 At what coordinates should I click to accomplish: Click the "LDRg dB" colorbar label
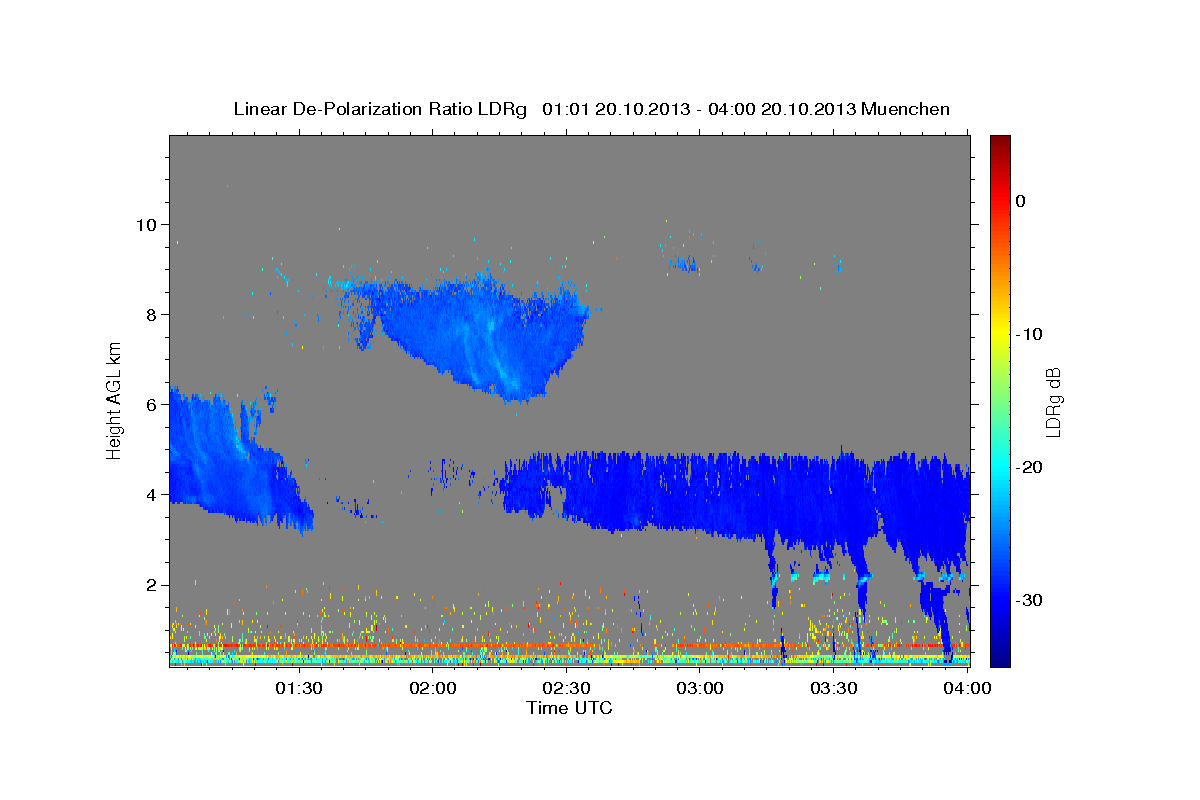pyautogui.click(x=1053, y=401)
